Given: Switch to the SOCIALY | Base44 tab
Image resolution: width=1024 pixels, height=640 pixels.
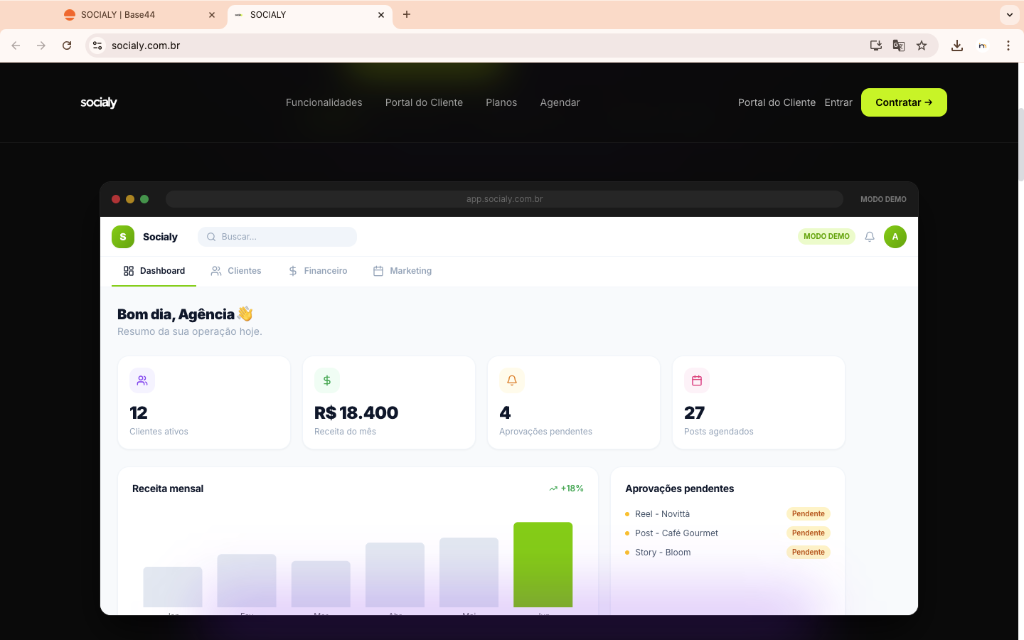Looking at the screenshot, I should [x=140, y=15].
